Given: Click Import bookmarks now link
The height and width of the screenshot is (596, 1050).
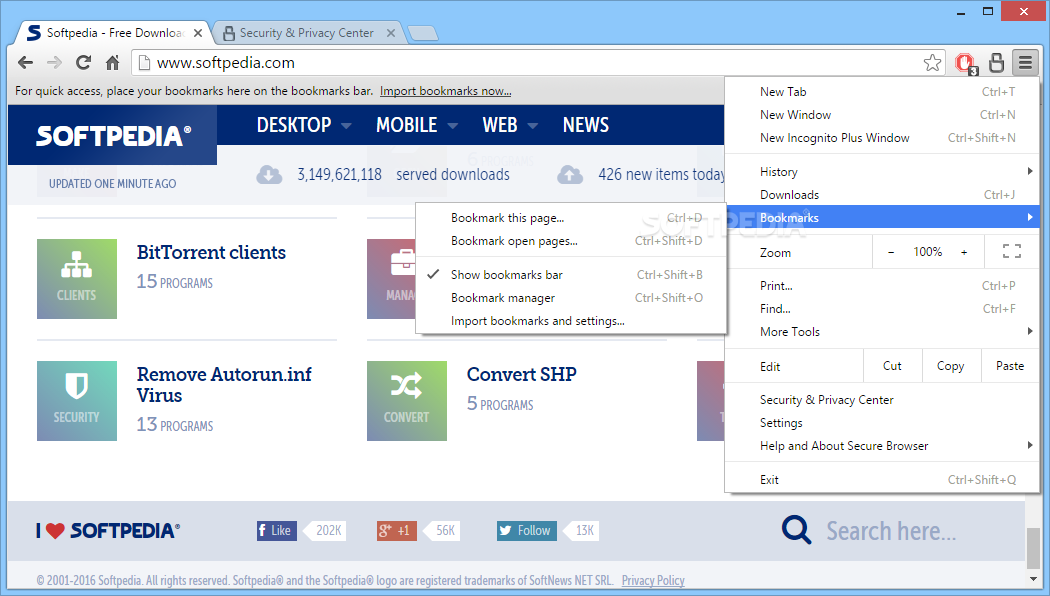Looking at the screenshot, I should [445, 91].
